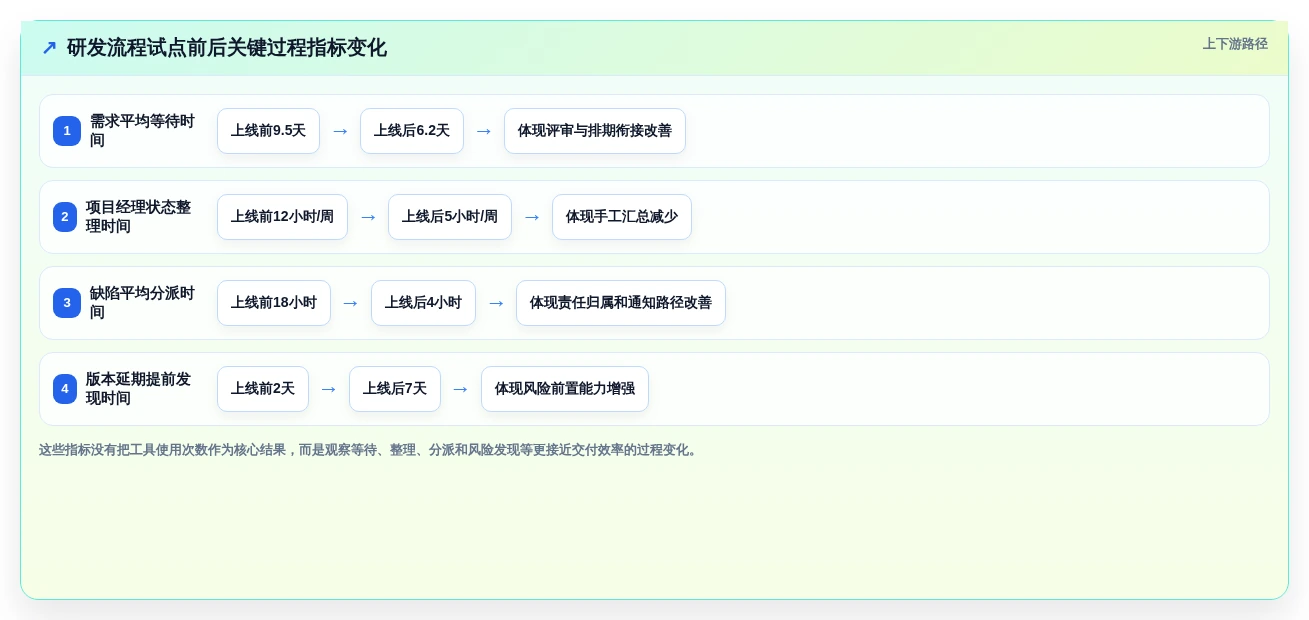
Task: Click step number badge 2
Action: [65, 217]
